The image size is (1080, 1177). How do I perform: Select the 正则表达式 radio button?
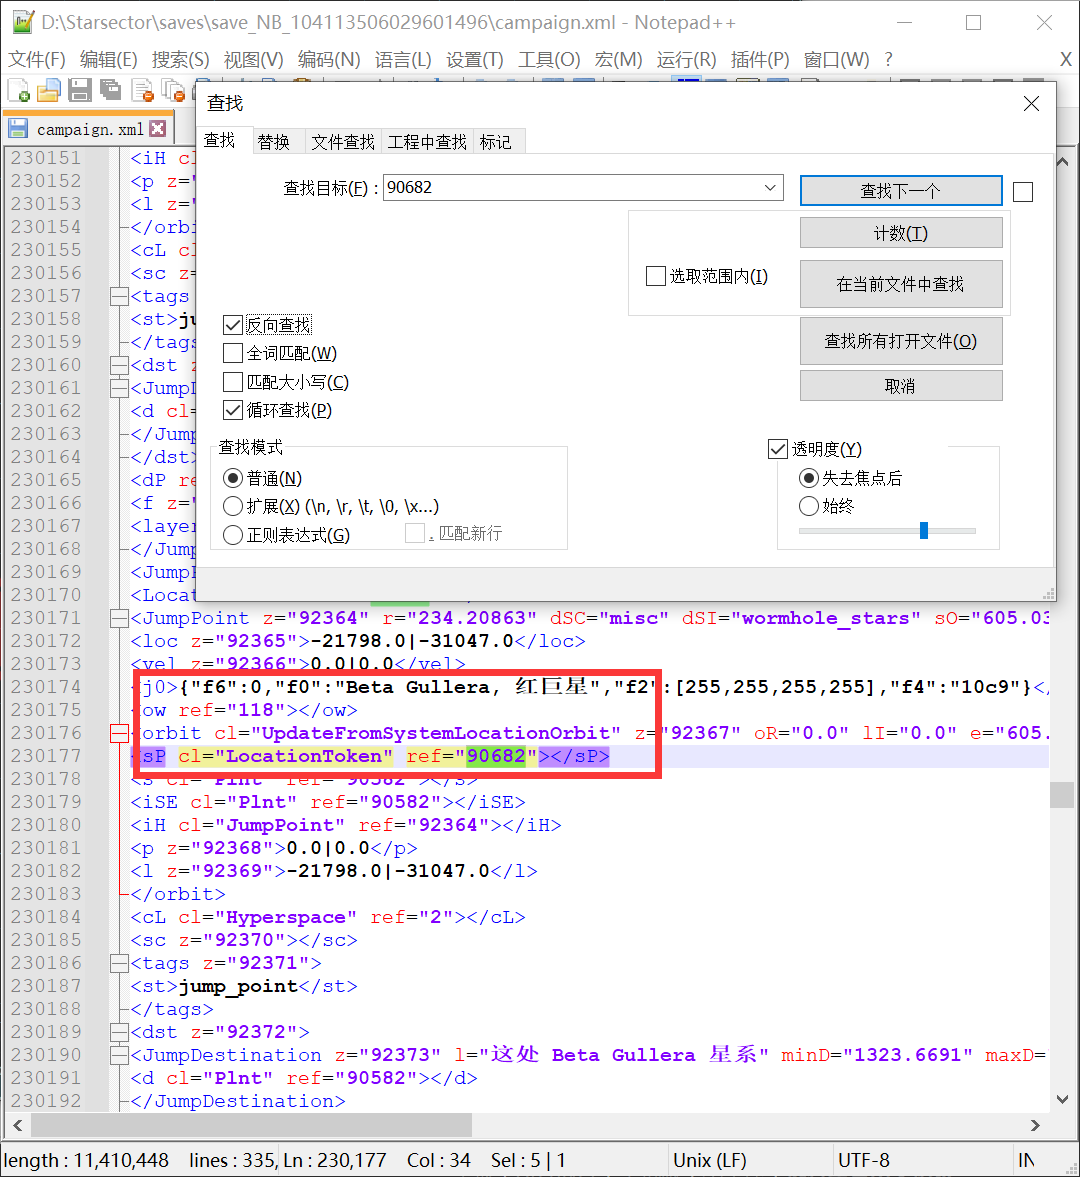point(233,535)
